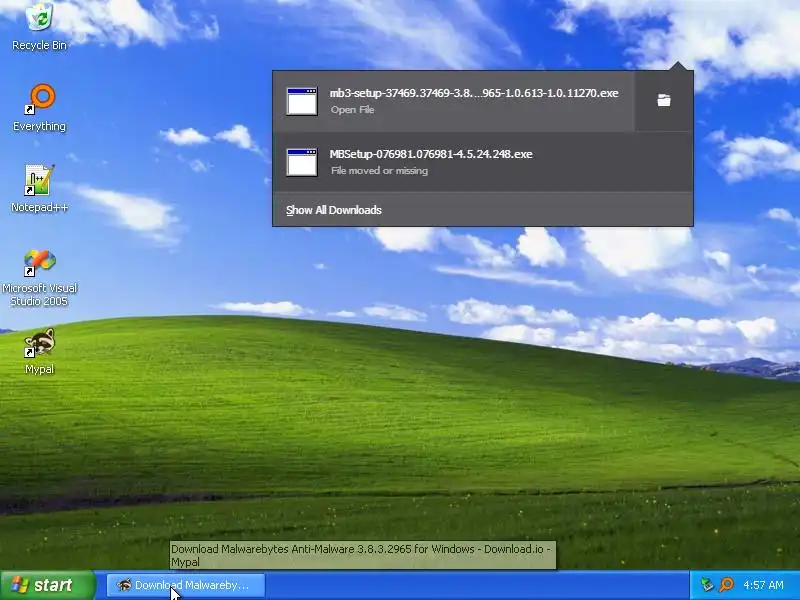Viewport: 800px width, 600px height.
Task: Click the Everything tray icon
Action: click(727, 585)
